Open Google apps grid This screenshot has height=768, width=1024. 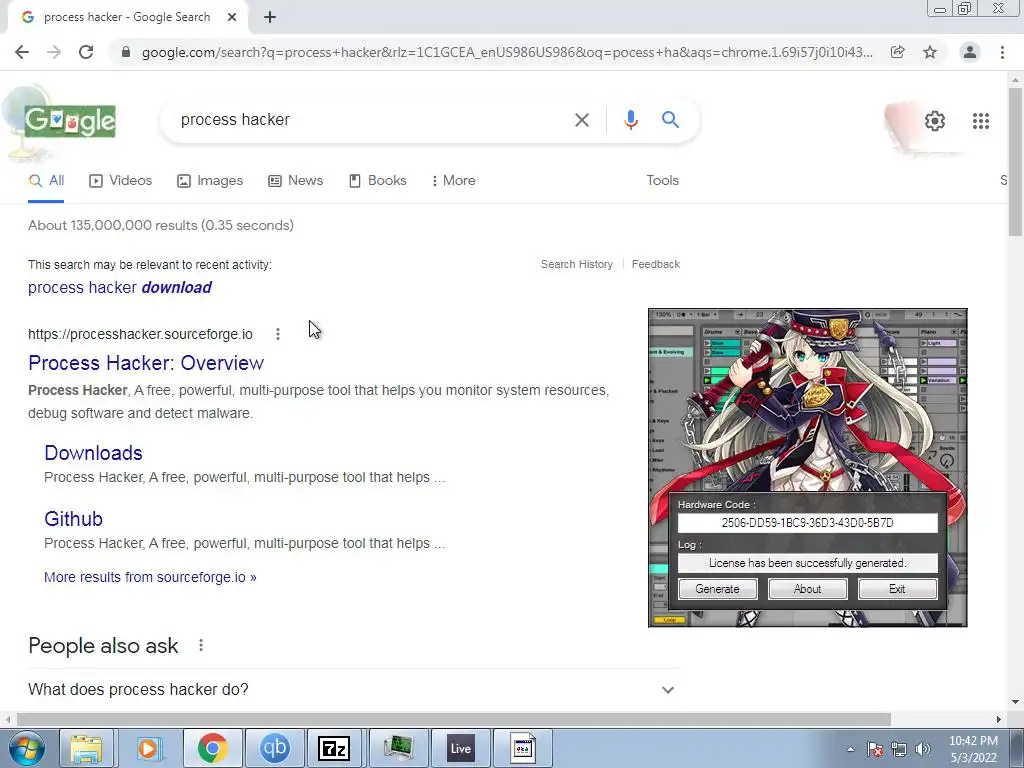[980, 121]
